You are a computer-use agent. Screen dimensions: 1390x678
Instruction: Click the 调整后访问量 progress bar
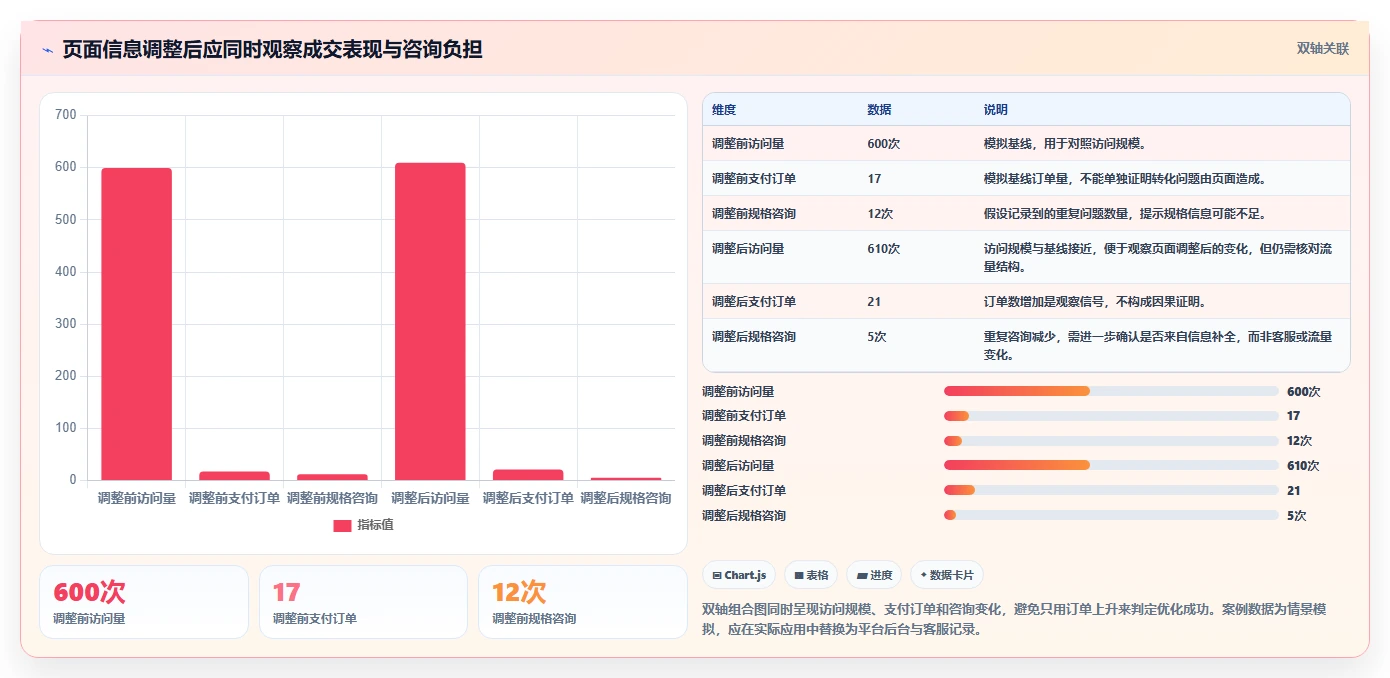(x=1111, y=466)
